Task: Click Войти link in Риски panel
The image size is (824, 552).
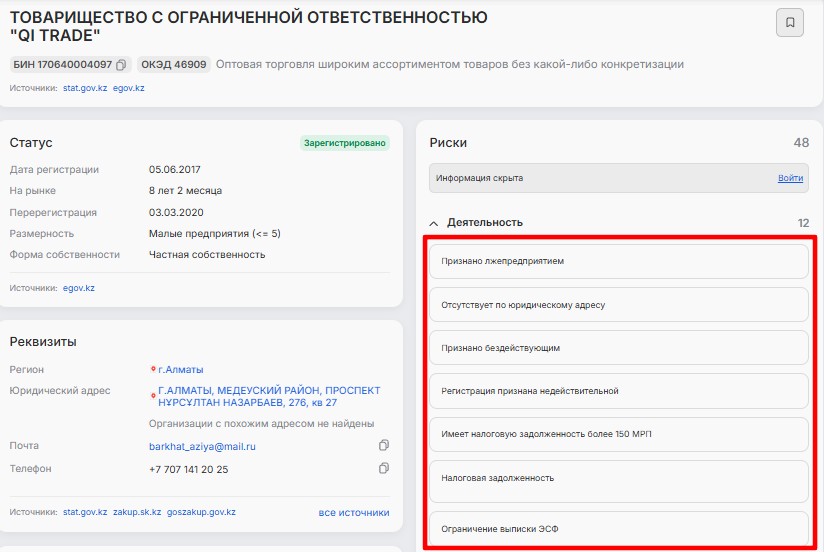Action: pos(790,178)
